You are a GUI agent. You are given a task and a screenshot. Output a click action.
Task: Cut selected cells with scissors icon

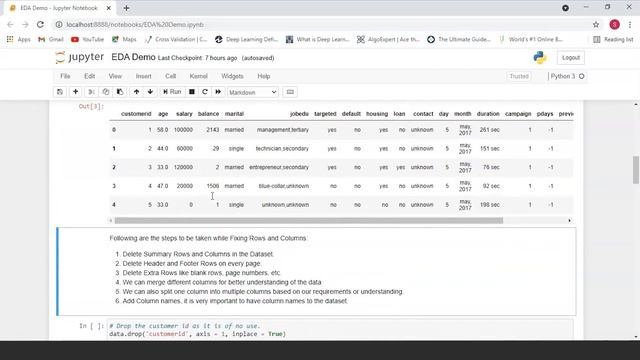point(91,92)
